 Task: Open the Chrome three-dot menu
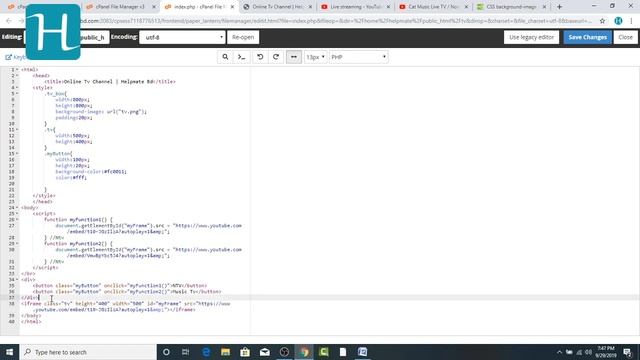pyautogui.click(x=631, y=21)
